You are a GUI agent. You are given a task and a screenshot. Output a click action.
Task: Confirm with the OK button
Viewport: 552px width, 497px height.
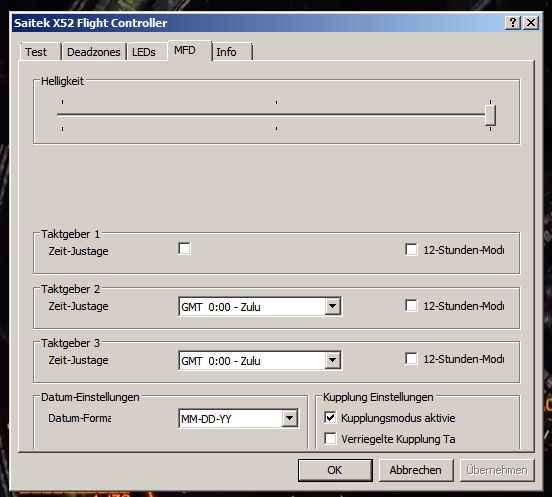335,470
